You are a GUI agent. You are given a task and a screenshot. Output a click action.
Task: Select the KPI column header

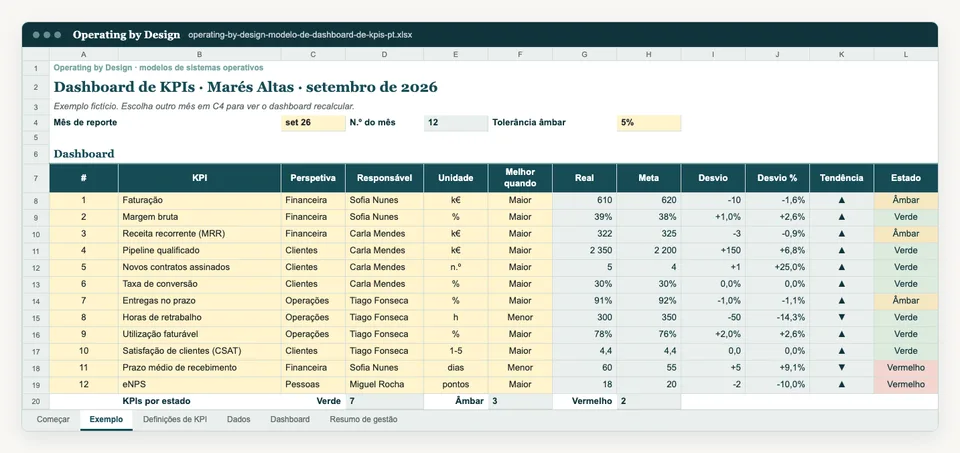200,178
